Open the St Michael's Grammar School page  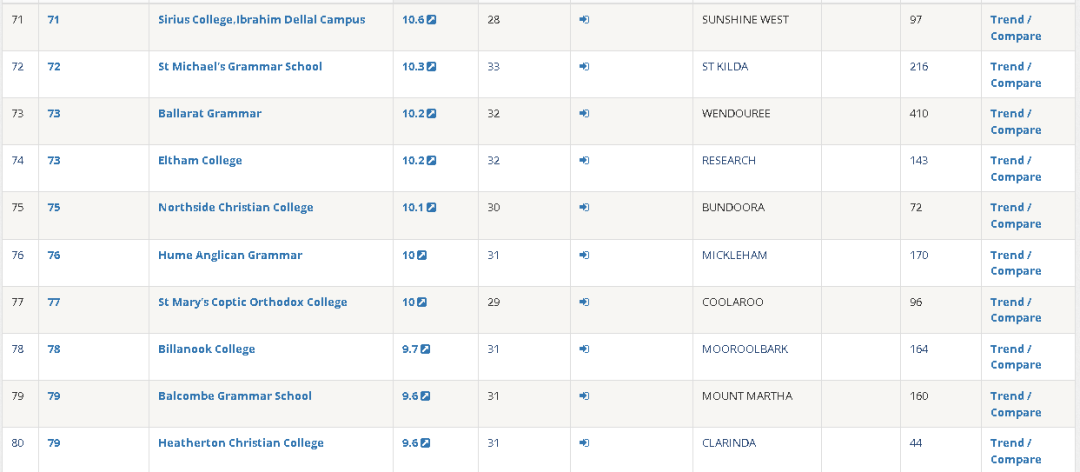(240, 67)
